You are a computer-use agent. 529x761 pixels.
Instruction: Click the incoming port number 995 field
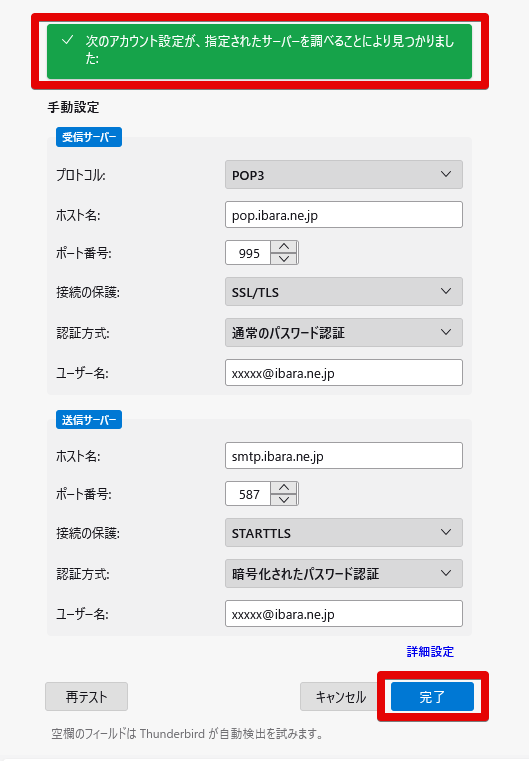point(248,253)
